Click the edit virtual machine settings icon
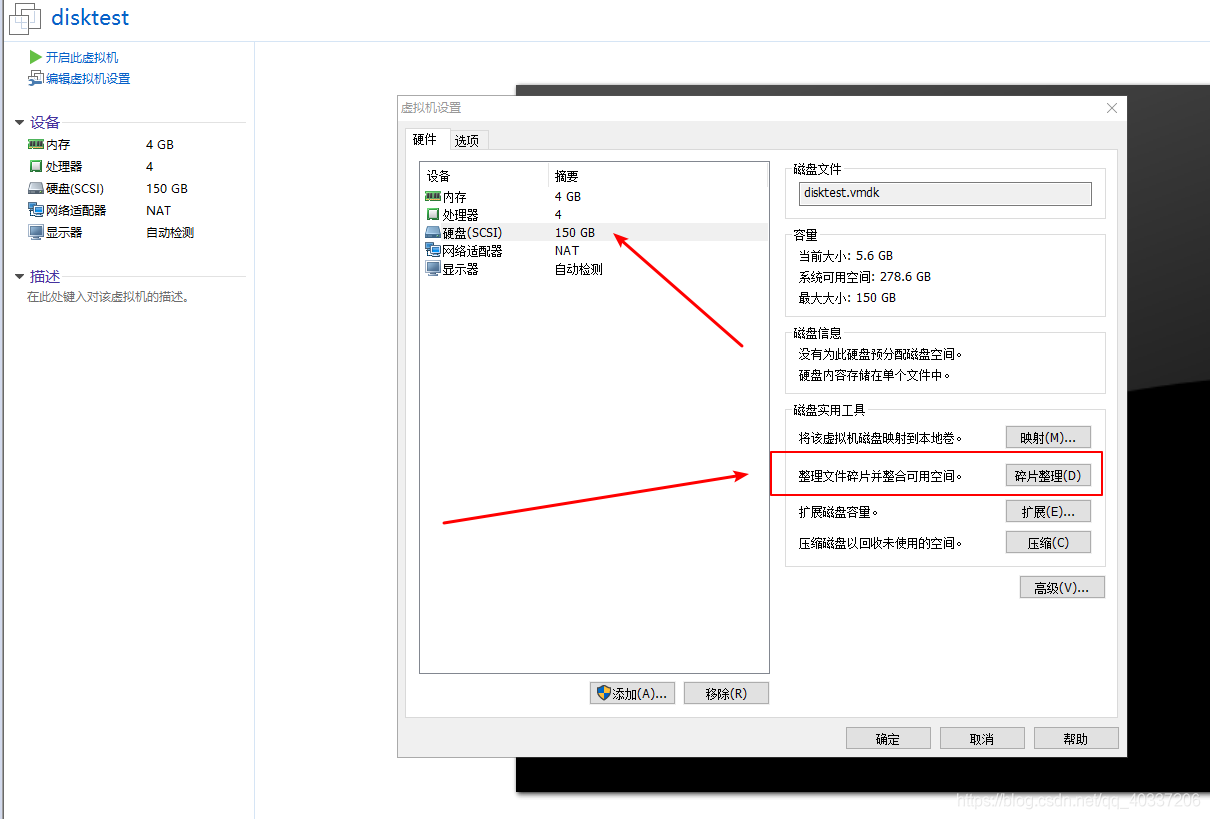 tap(36, 79)
